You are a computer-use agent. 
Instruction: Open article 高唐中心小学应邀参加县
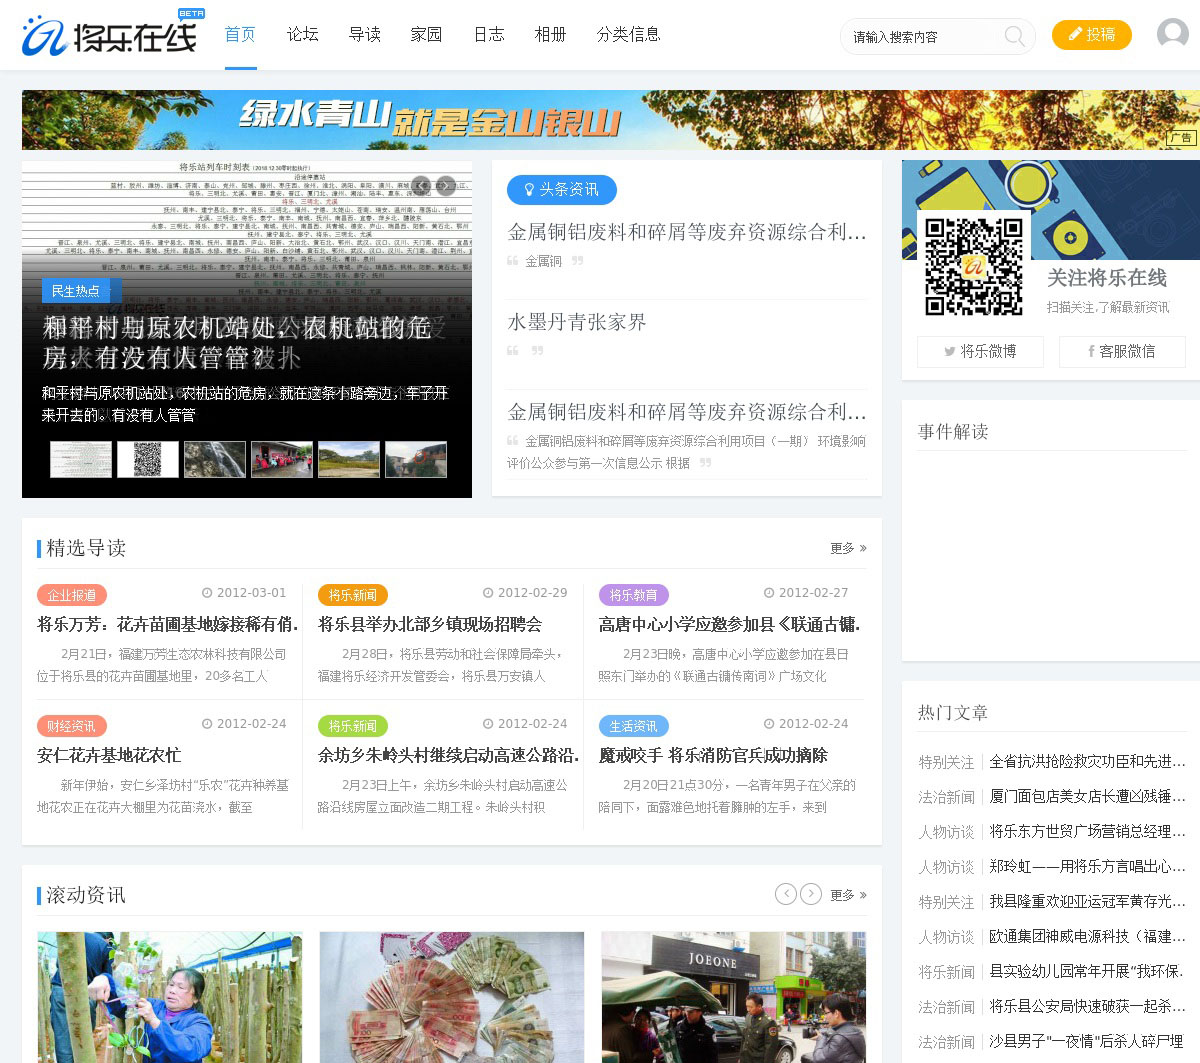pos(730,624)
